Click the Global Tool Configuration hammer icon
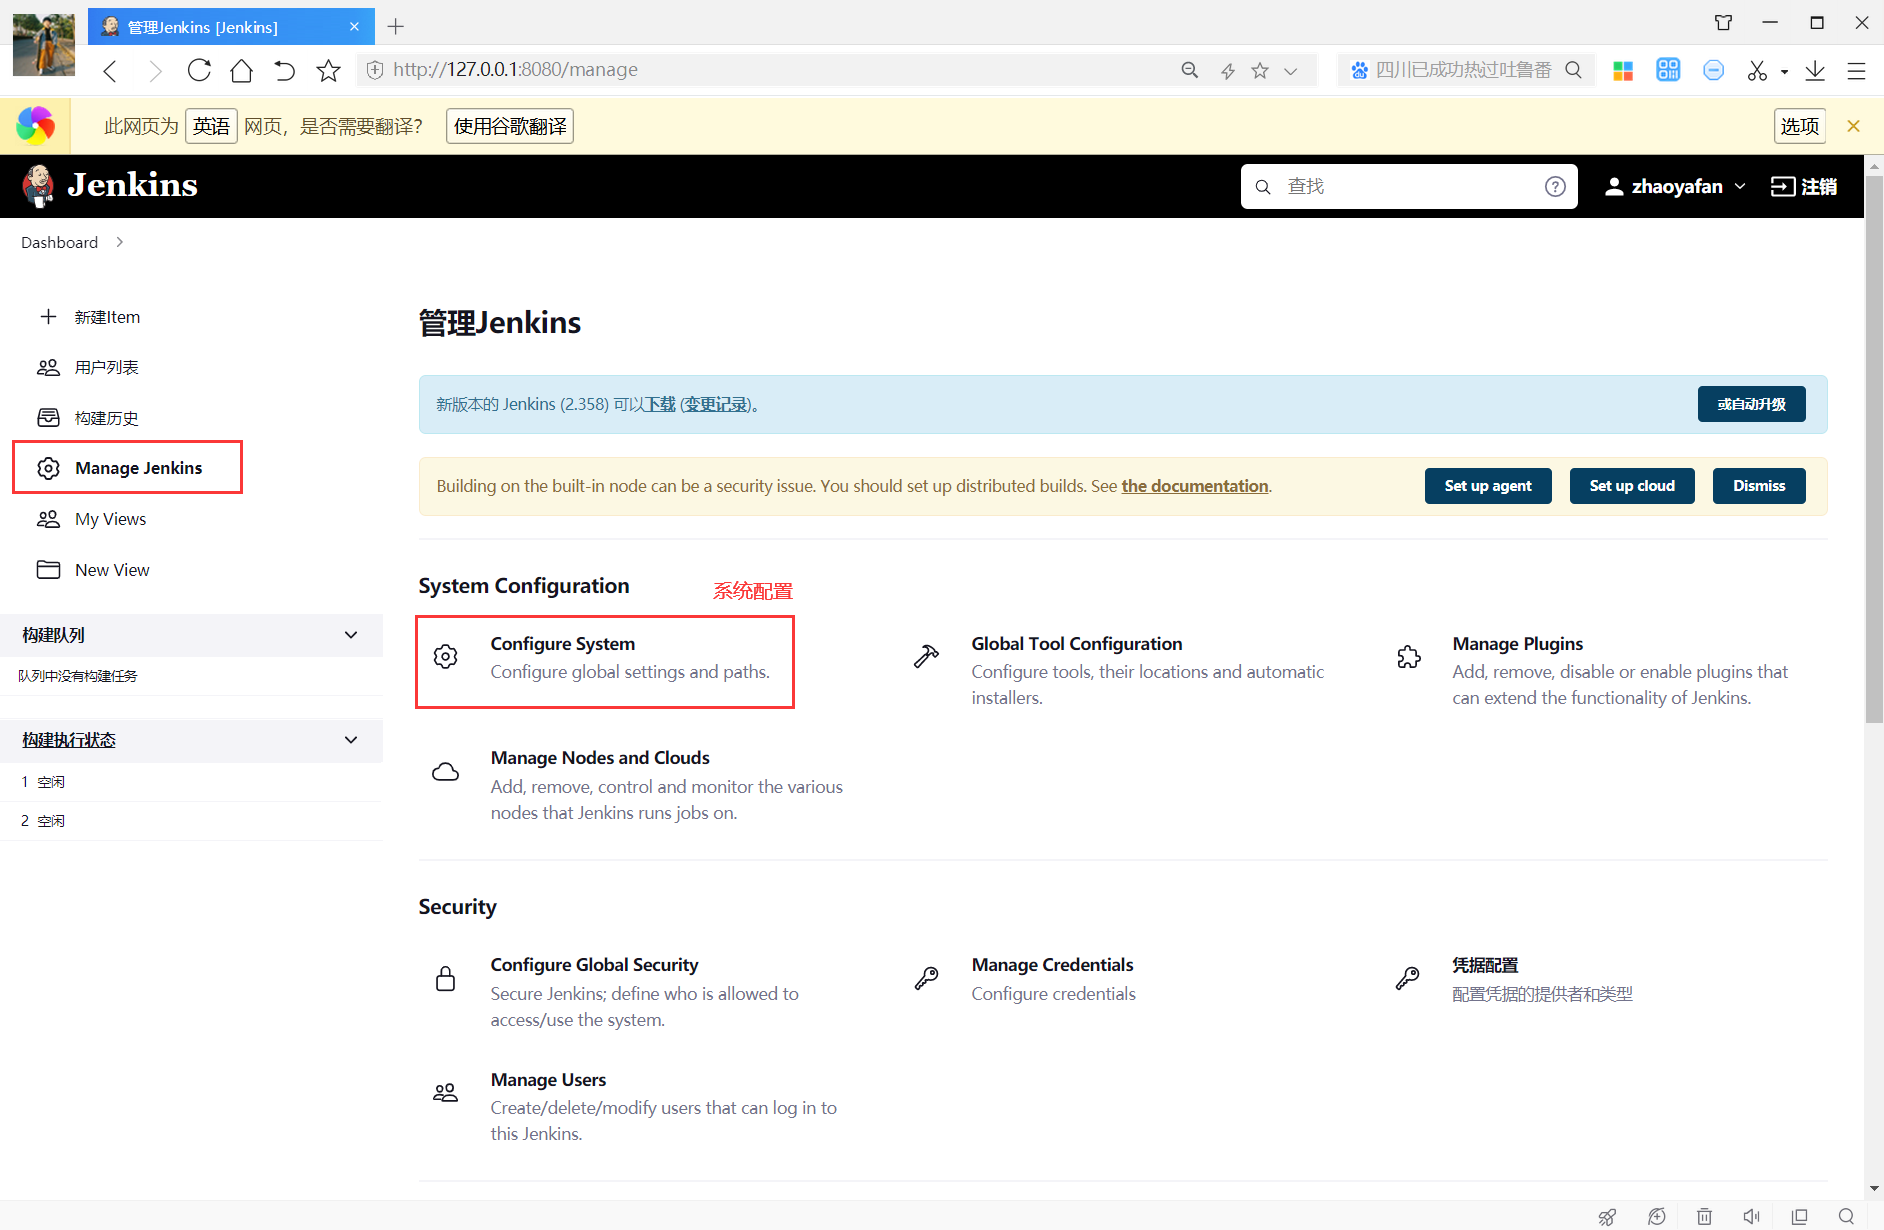This screenshot has height=1230, width=1884. click(x=926, y=656)
